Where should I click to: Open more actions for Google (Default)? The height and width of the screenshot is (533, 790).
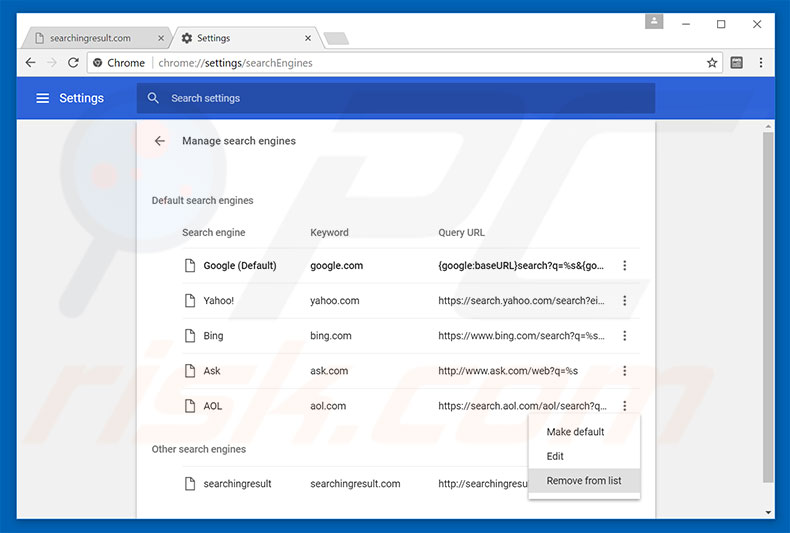[624, 265]
